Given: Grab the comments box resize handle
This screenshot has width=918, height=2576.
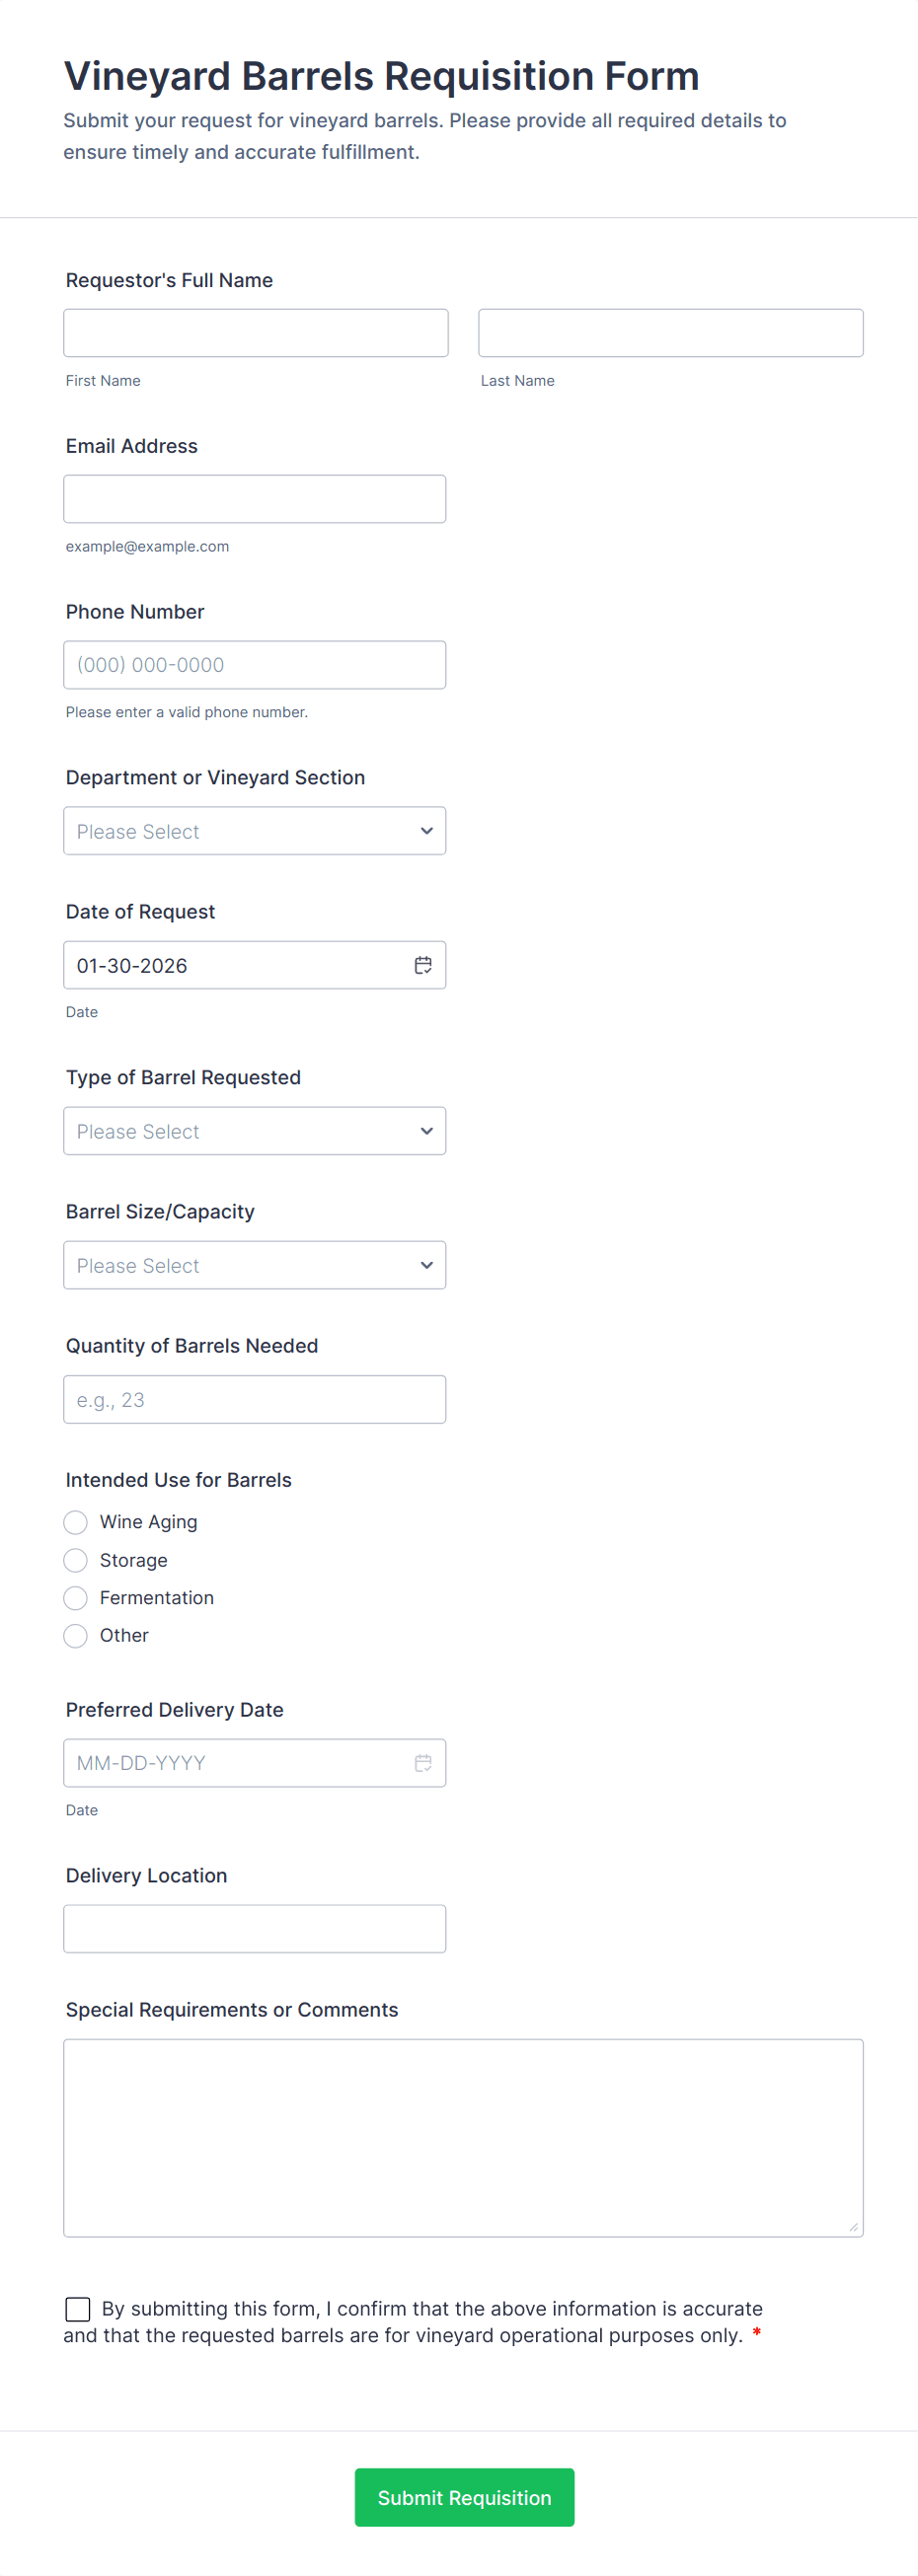Looking at the screenshot, I should (x=853, y=2227).
